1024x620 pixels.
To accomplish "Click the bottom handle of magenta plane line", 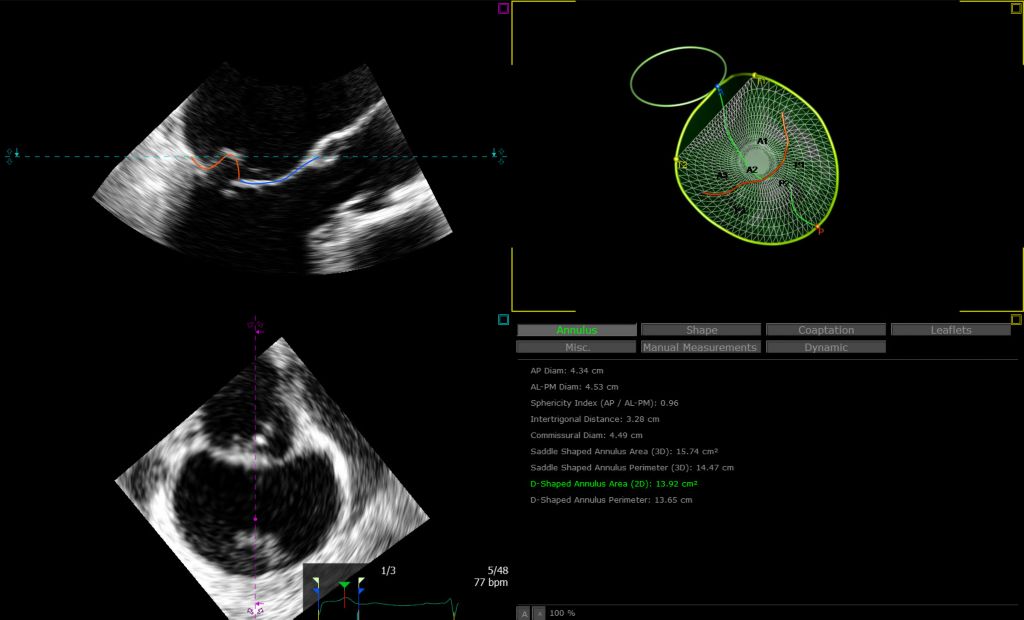I will [x=255, y=610].
